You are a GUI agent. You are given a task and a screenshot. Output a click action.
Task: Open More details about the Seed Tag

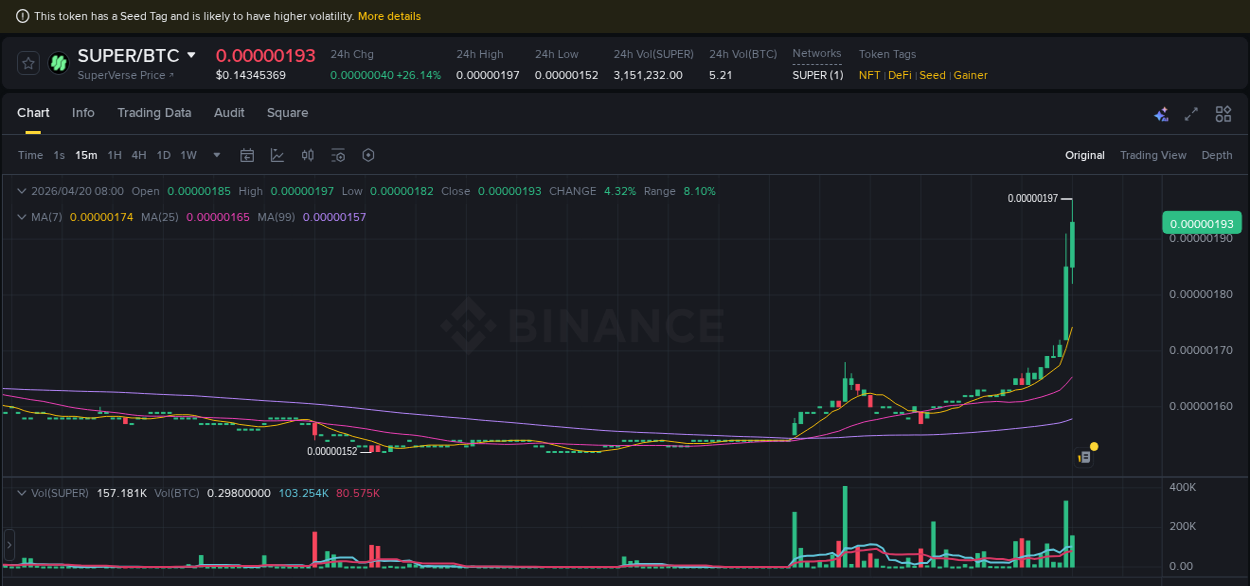pos(389,16)
